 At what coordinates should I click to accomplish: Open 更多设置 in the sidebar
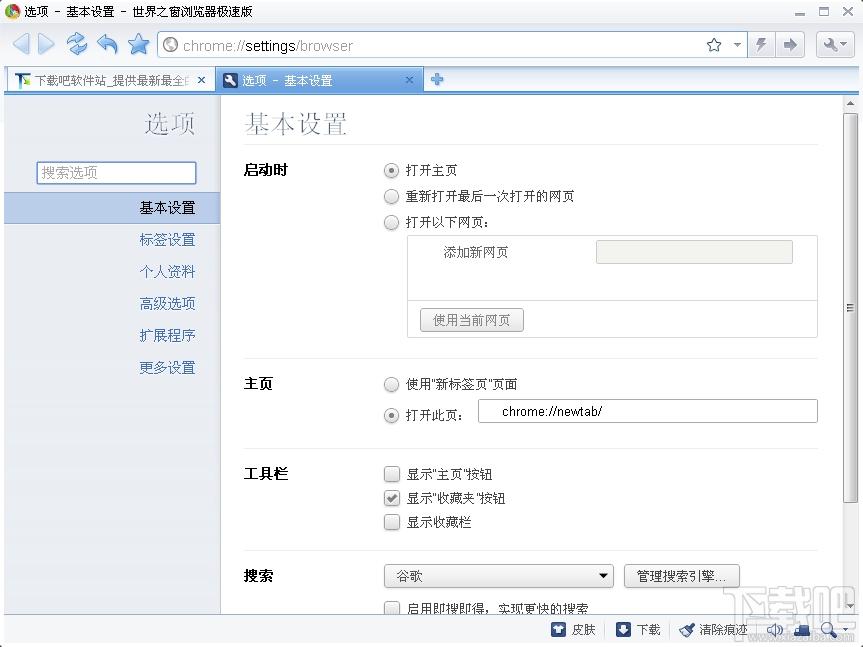coord(167,368)
